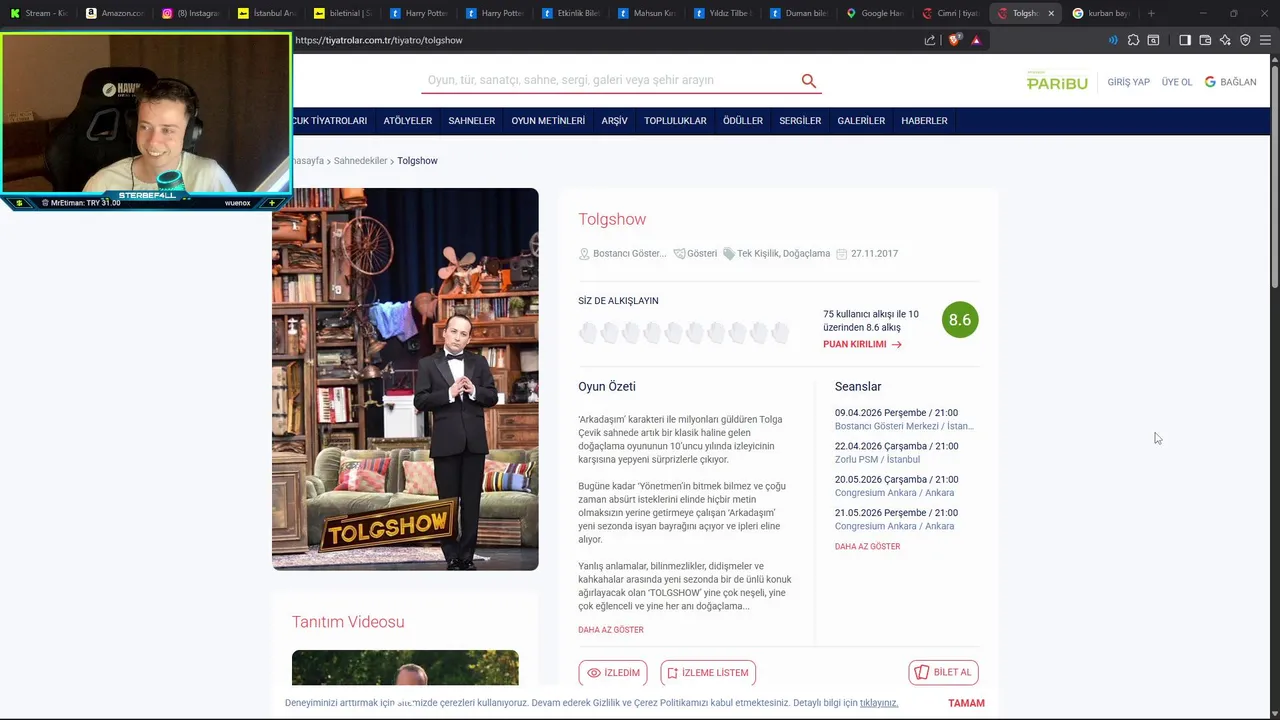
Task: Open browser main menu hamburger icon
Action: pyautogui.click(x=1265, y=40)
